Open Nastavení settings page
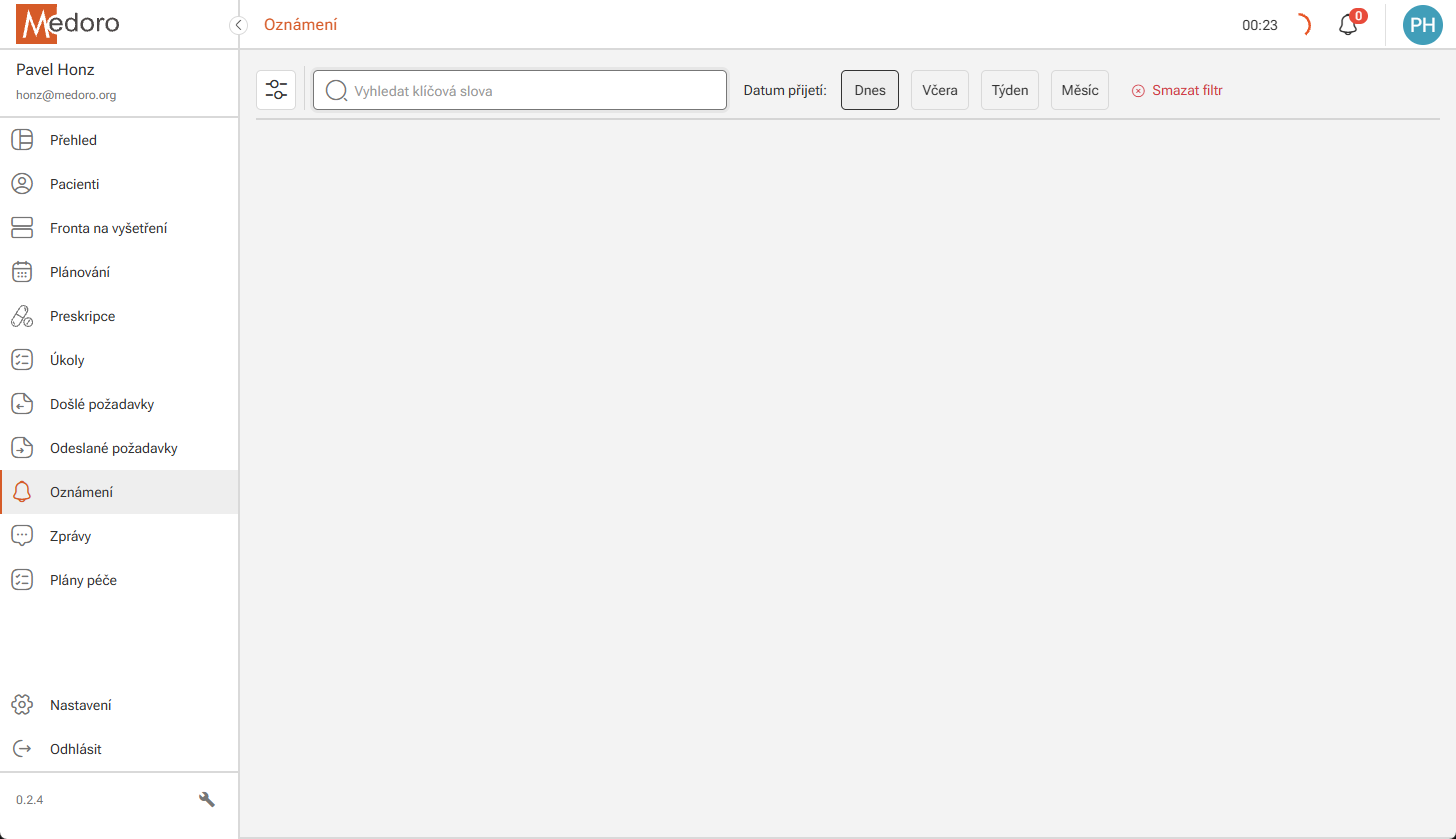 (80, 705)
